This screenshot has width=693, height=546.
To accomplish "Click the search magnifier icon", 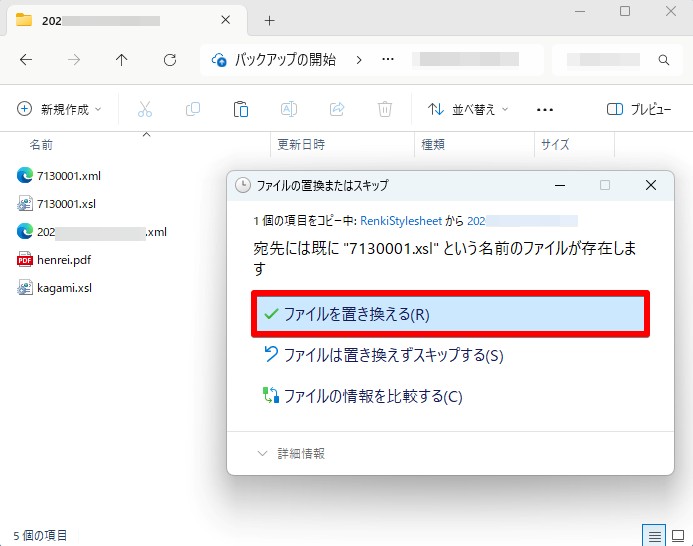I will pyautogui.click(x=663, y=60).
